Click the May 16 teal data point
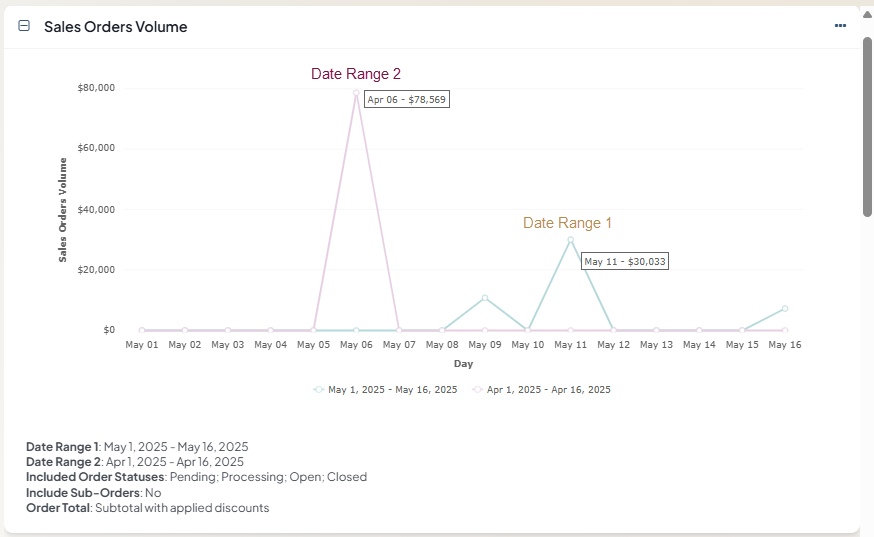 (x=785, y=308)
